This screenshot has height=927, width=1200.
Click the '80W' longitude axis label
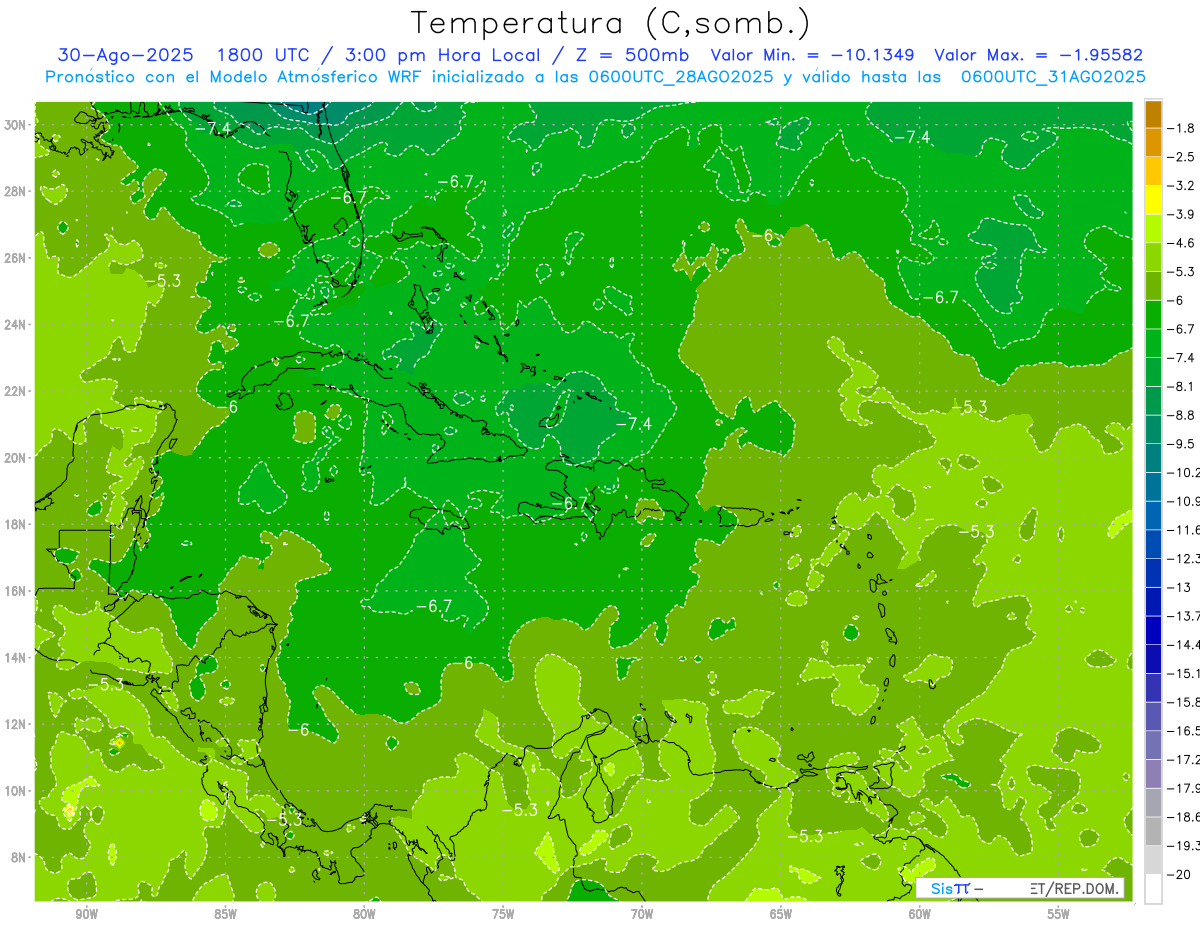(x=364, y=914)
